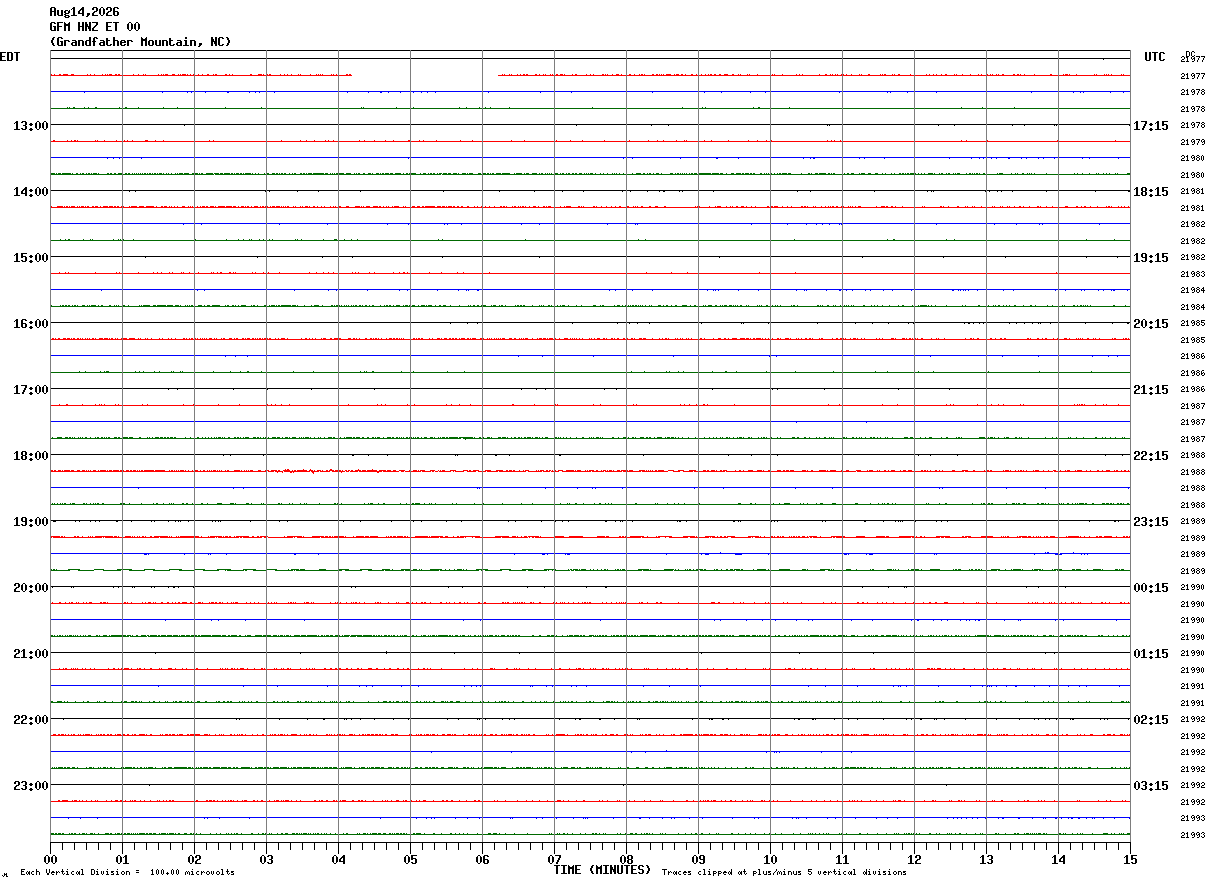The height and width of the screenshot is (886, 1210).
Task: Select the 23:00 EDT time label
Action: [30, 786]
